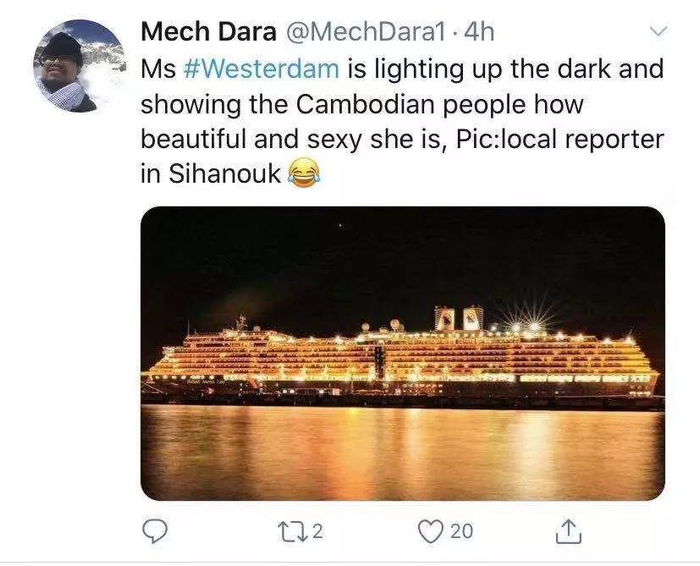Click the ship's funnels in the photo

[458, 318]
